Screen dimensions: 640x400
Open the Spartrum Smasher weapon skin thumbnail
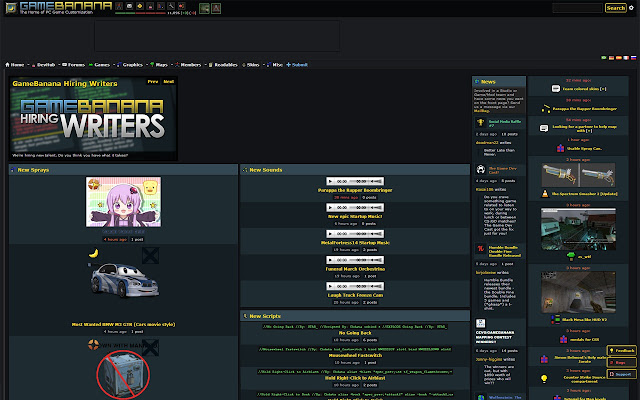578,175
